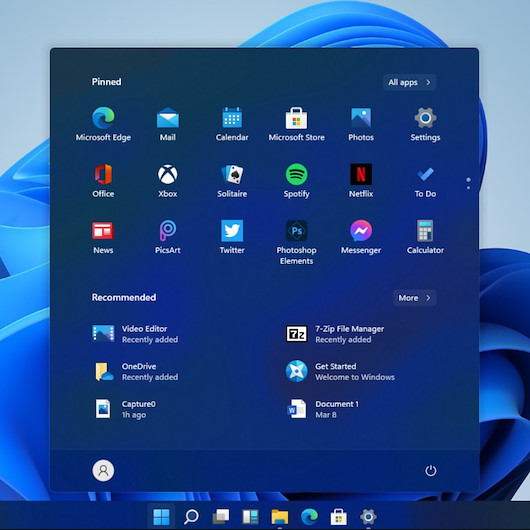The image size is (530, 530).
Task: Open Edge from the taskbar
Action: pyautogui.click(x=309, y=516)
